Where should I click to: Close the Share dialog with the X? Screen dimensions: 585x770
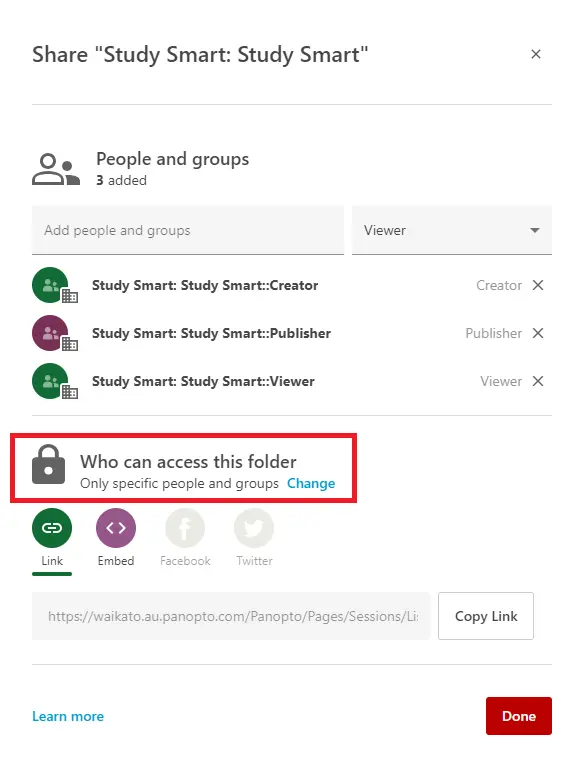tap(536, 54)
